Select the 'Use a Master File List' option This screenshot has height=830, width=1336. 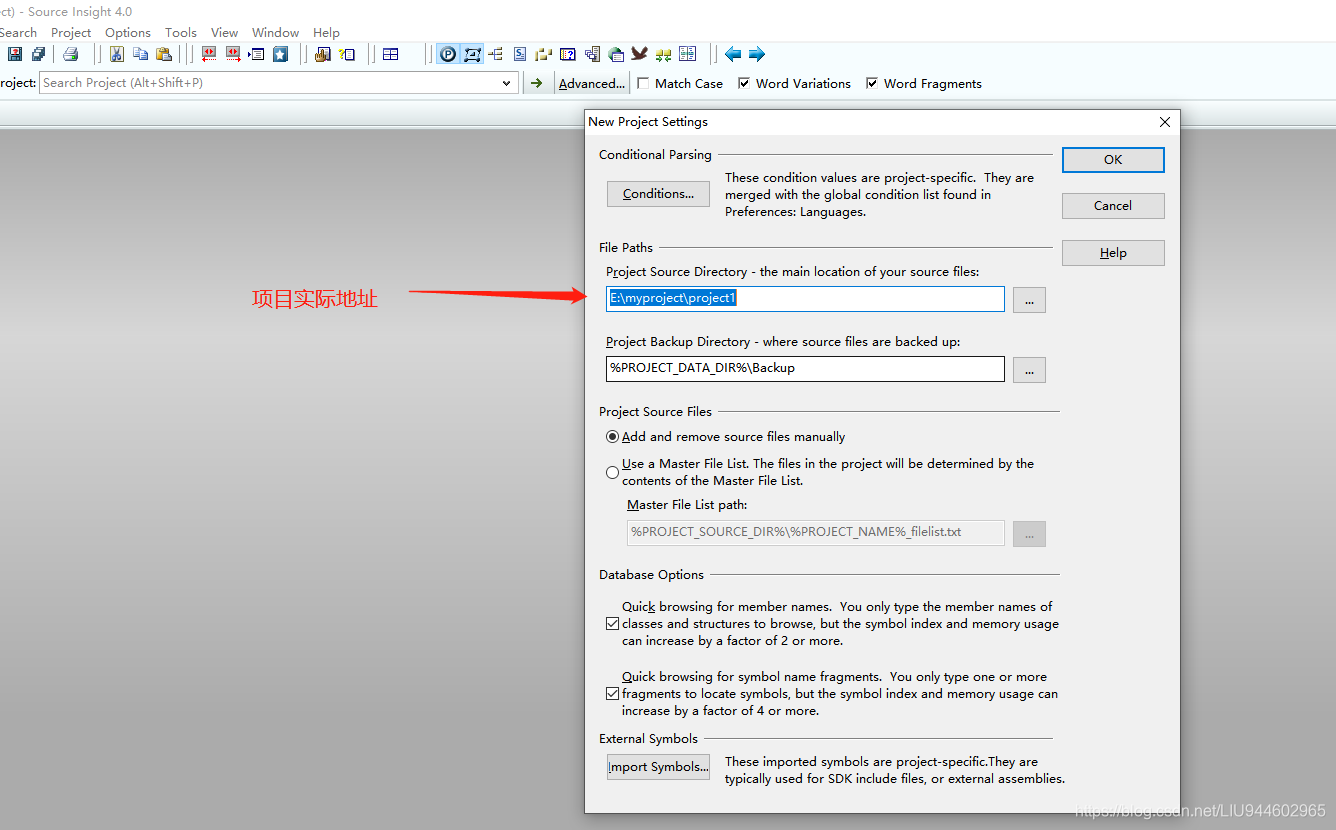pyautogui.click(x=613, y=472)
